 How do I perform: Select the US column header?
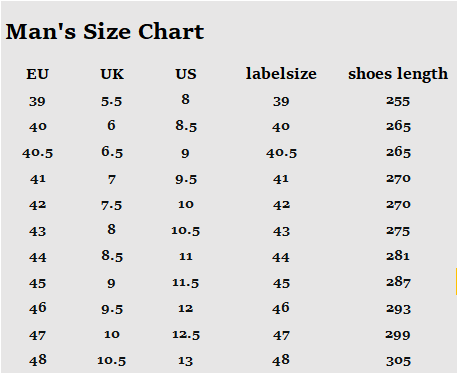pyautogui.click(x=186, y=74)
